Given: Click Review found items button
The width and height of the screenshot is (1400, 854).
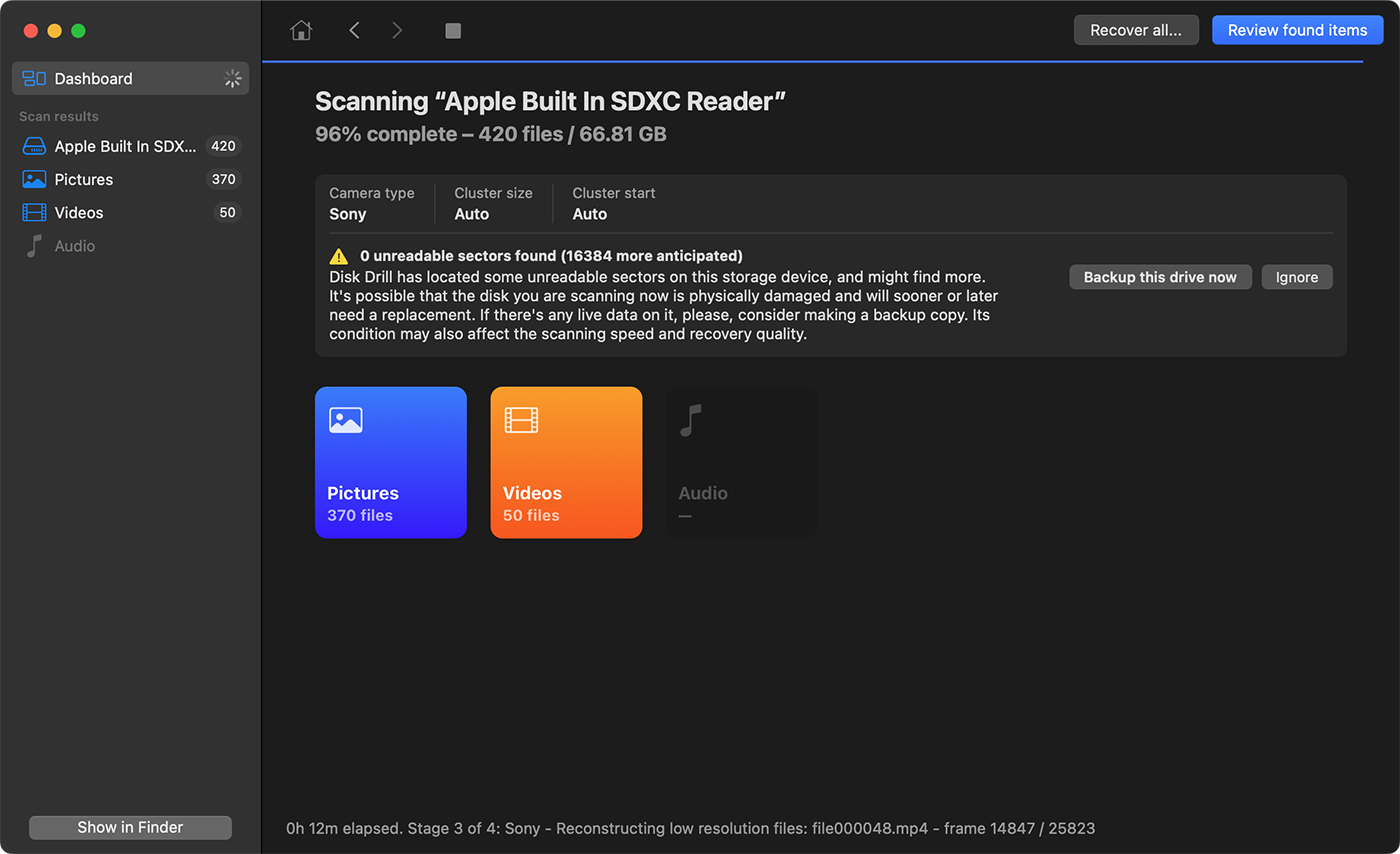Looking at the screenshot, I should click(x=1298, y=30).
